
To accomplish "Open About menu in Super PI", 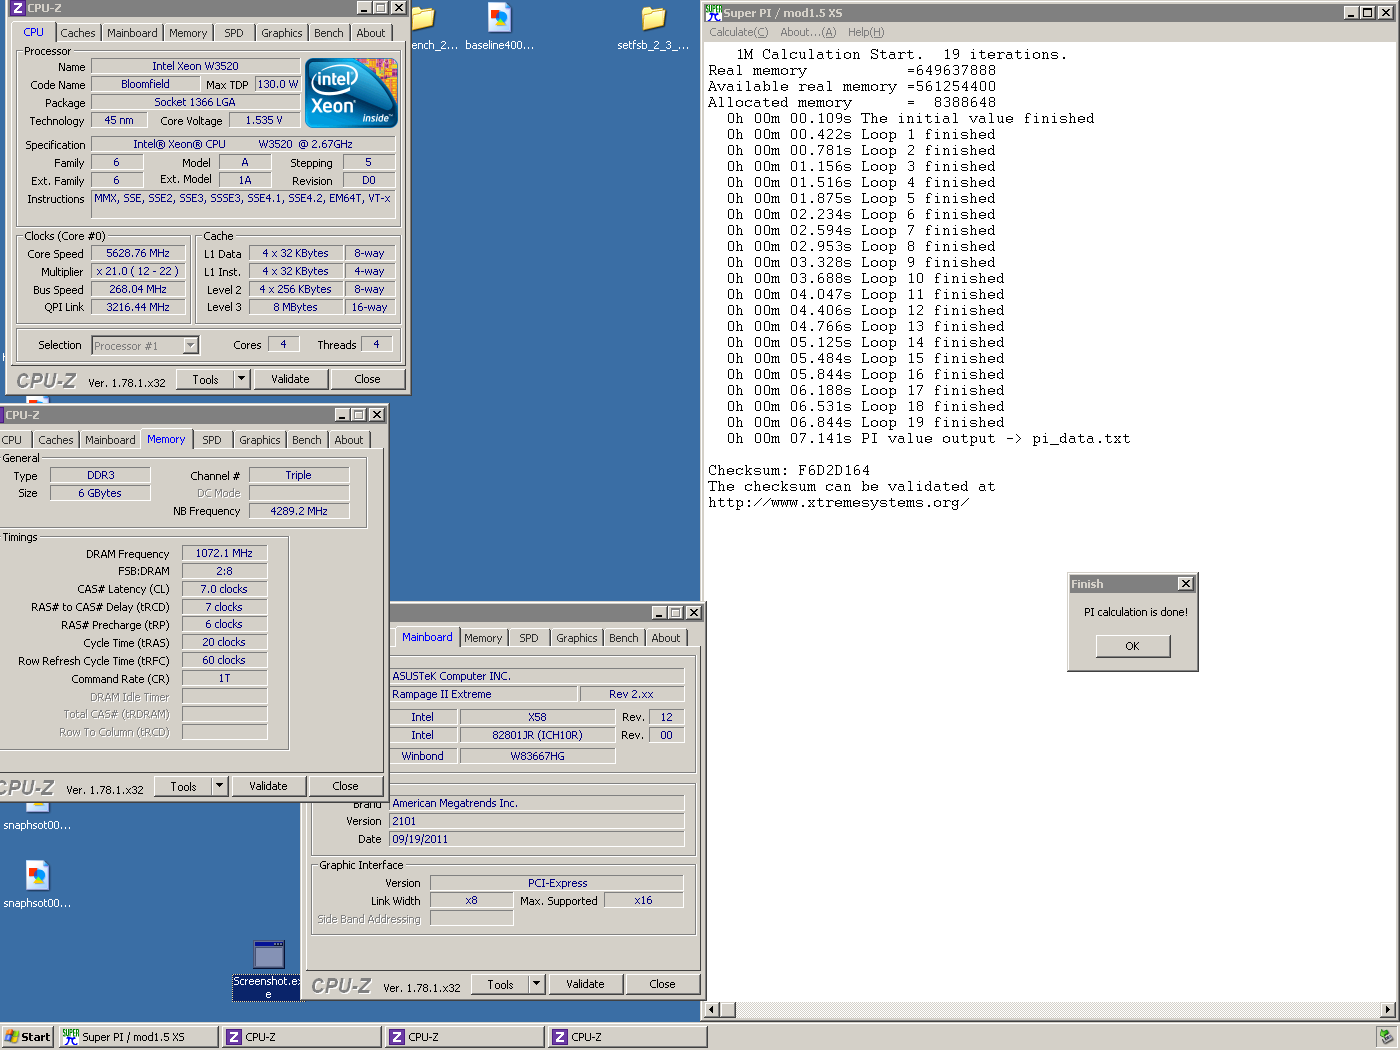I will point(808,32).
